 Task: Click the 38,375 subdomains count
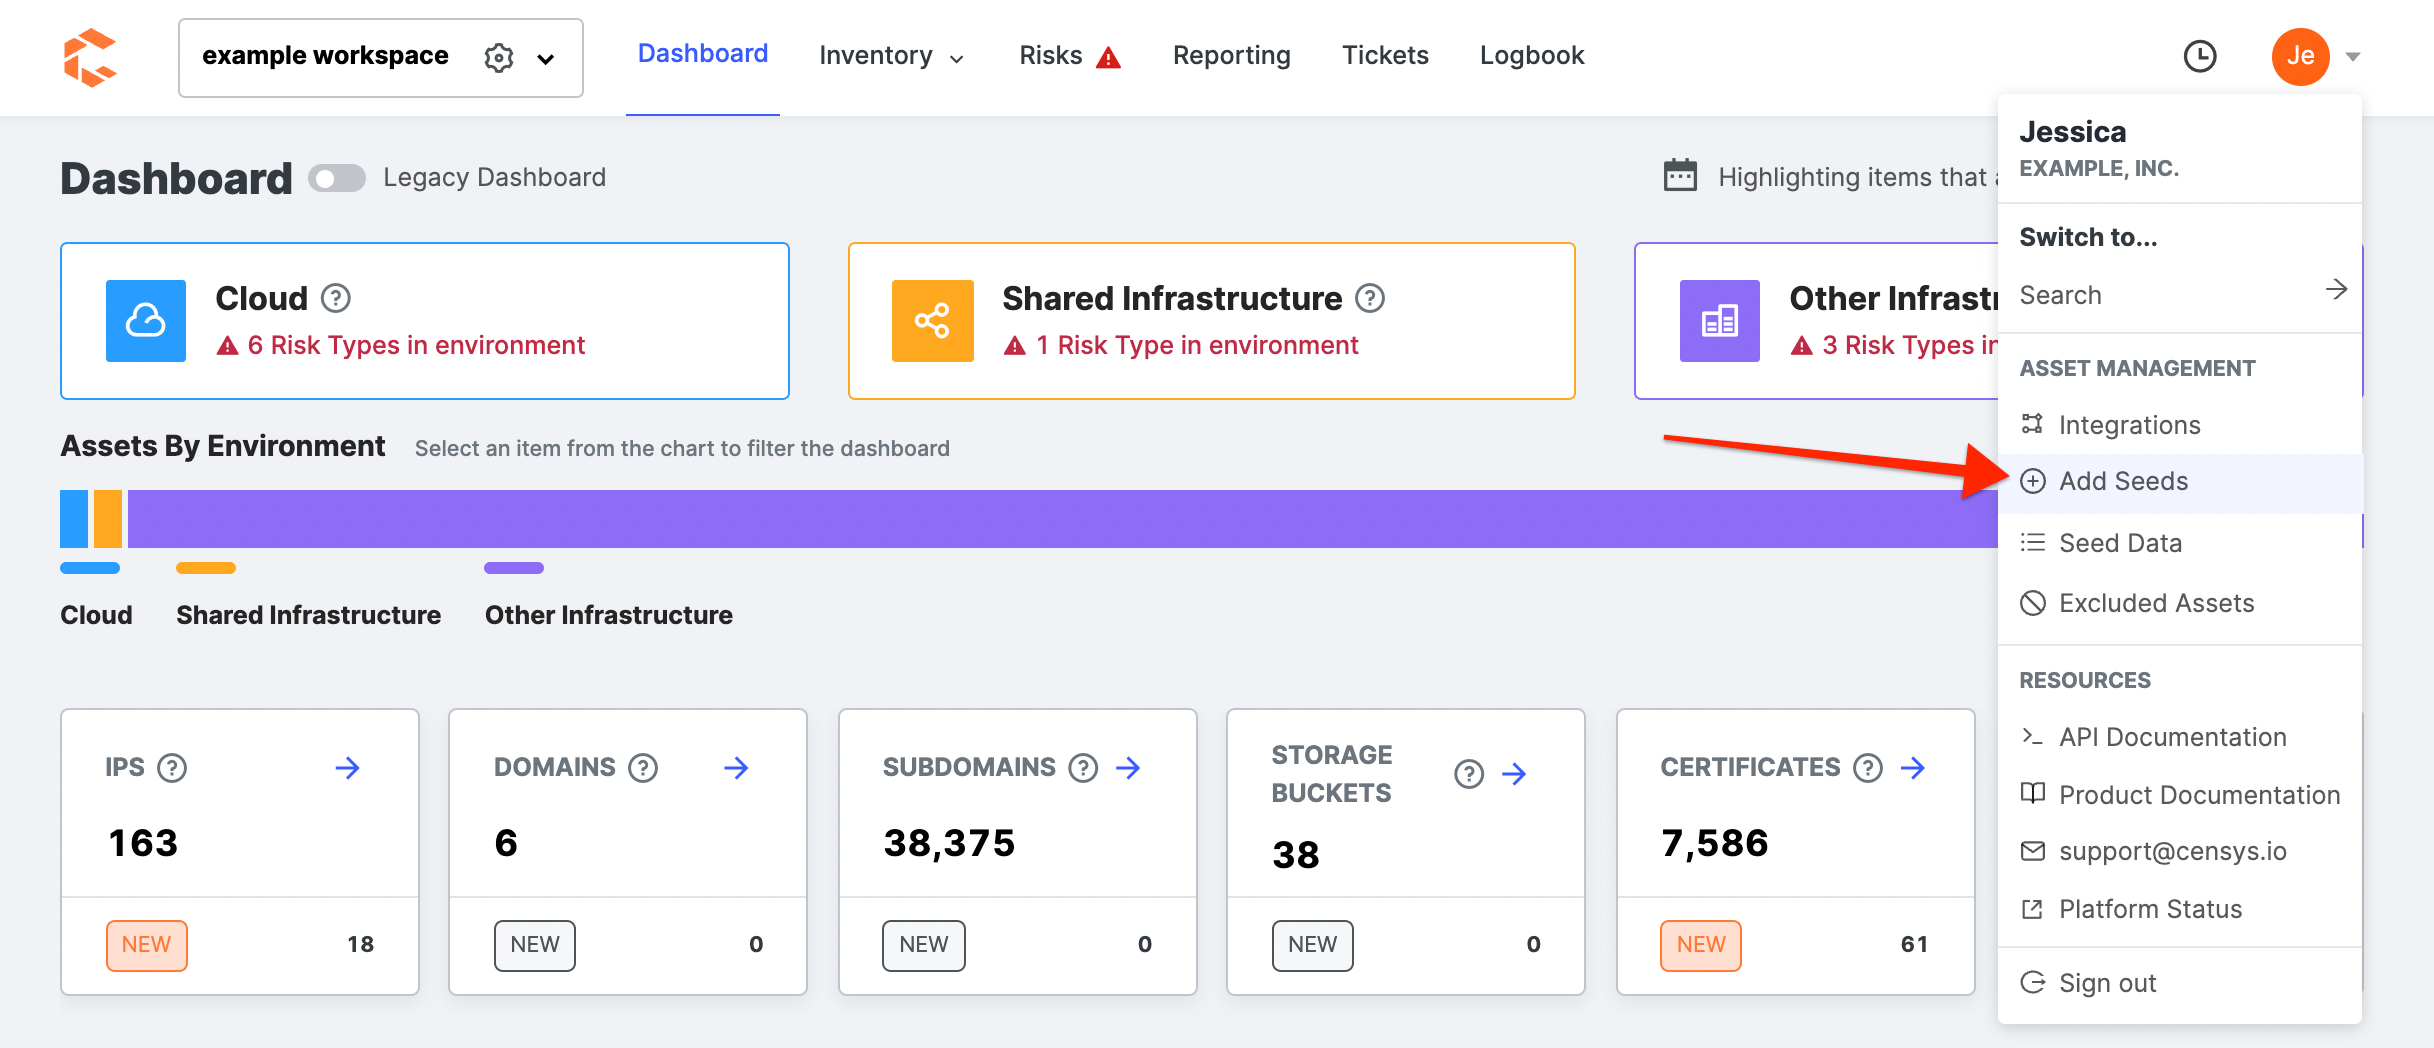tap(949, 843)
